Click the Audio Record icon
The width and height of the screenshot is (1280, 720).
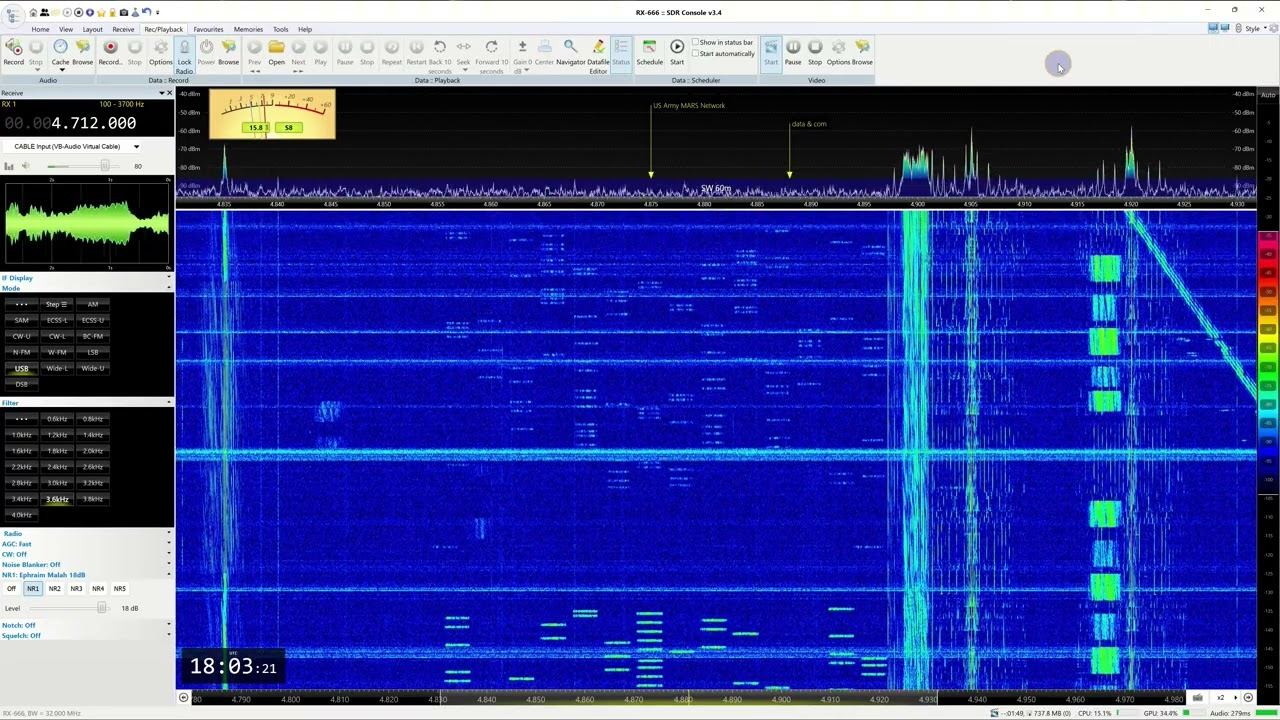point(14,51)
